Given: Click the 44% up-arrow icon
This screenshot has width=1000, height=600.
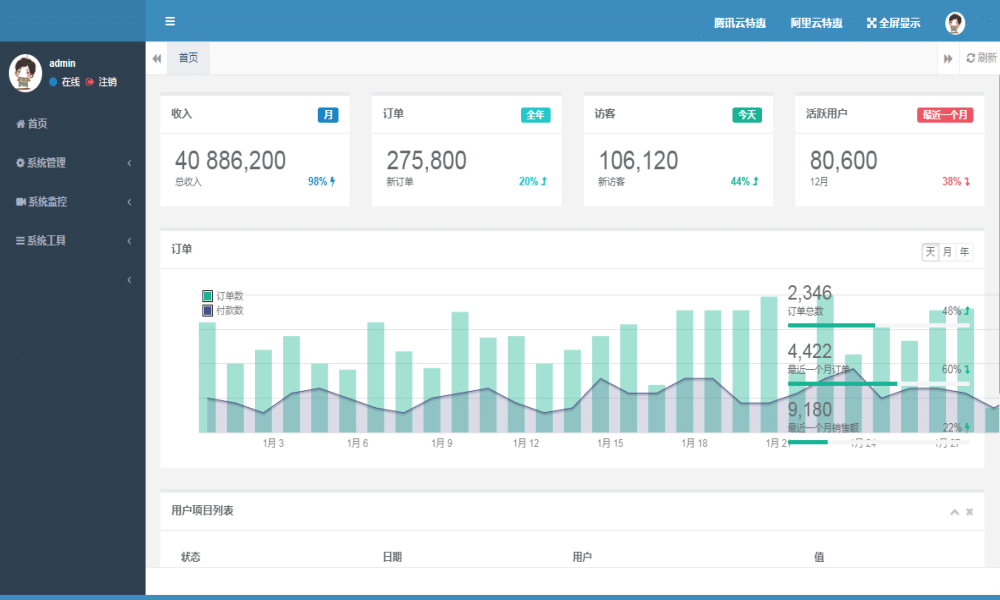Looking at the screenshot, I should (x=756, y=182).
